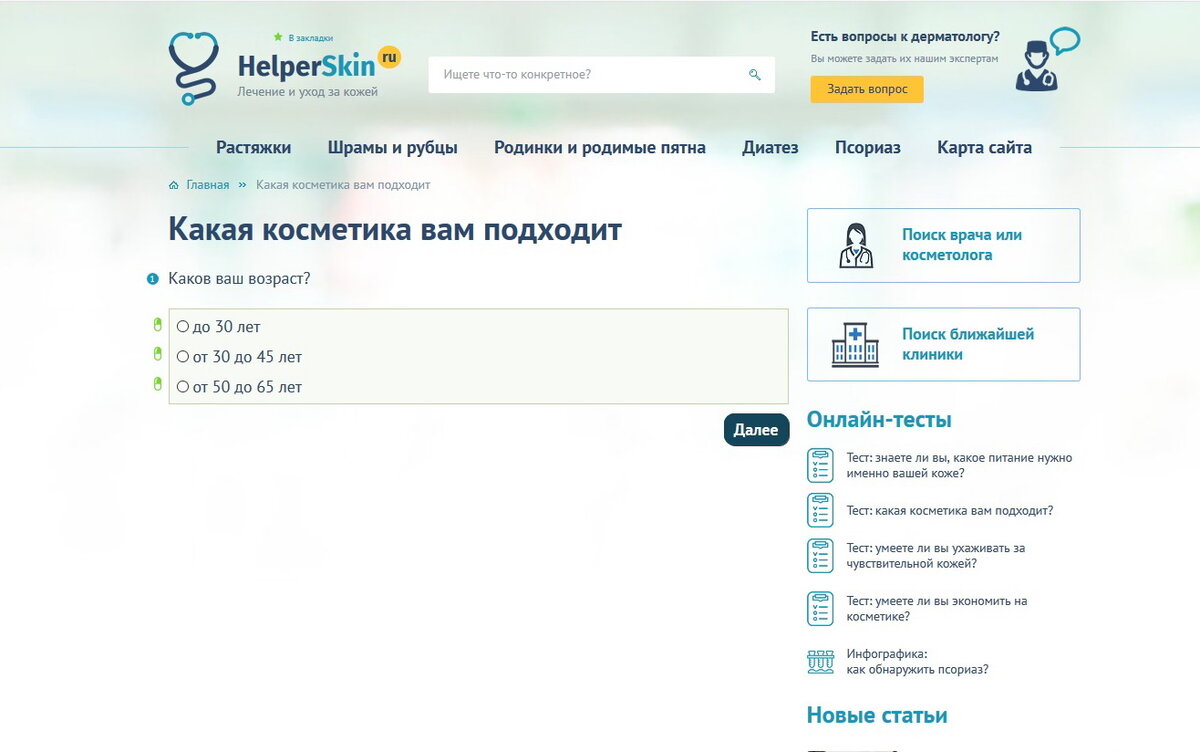The height and width of the screenshot is (752, 1200).
Task: Click the female doctor search icon
Action: click(x=855, y=246)
